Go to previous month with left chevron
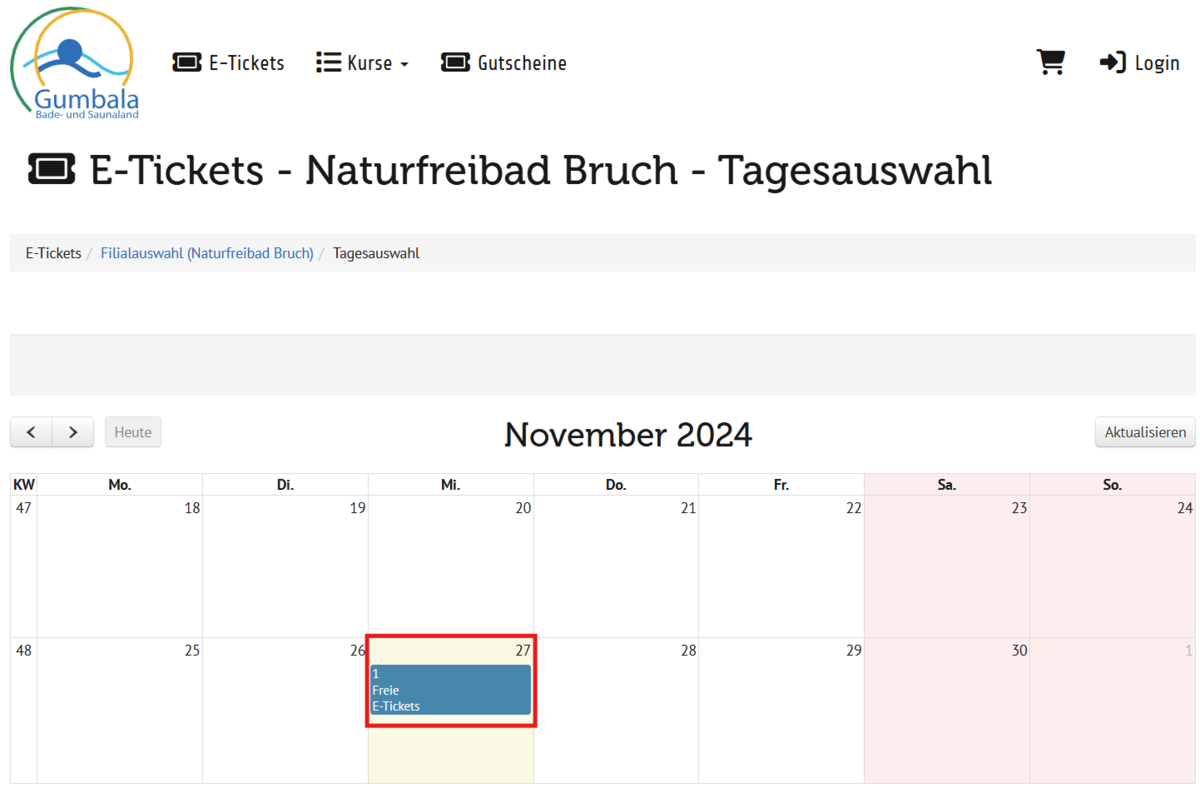 pos(31,432)
